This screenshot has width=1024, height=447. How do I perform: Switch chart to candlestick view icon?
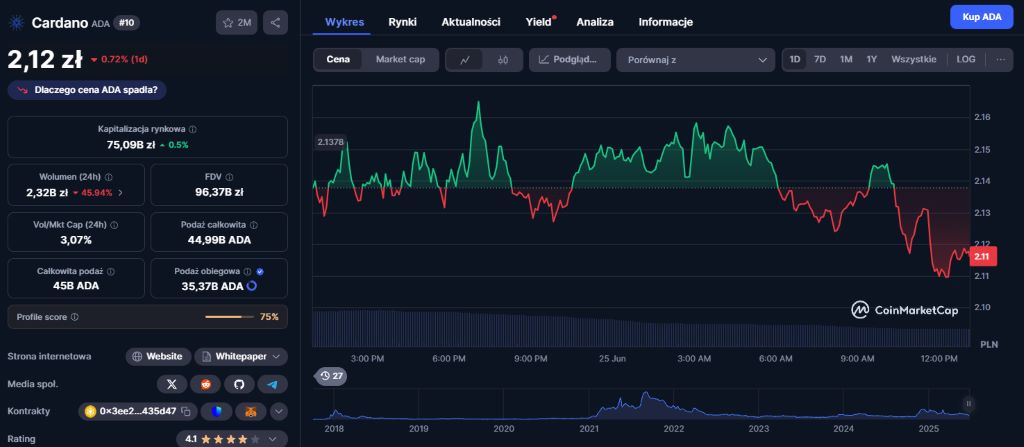click(502, 59)
